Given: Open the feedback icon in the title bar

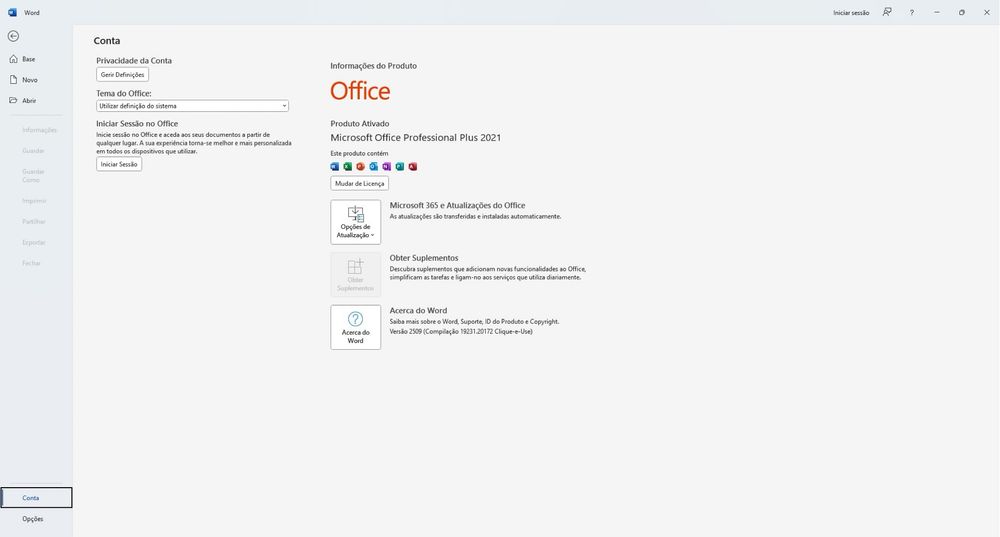Looking at the screenshot, I should [x=887, y=12].
